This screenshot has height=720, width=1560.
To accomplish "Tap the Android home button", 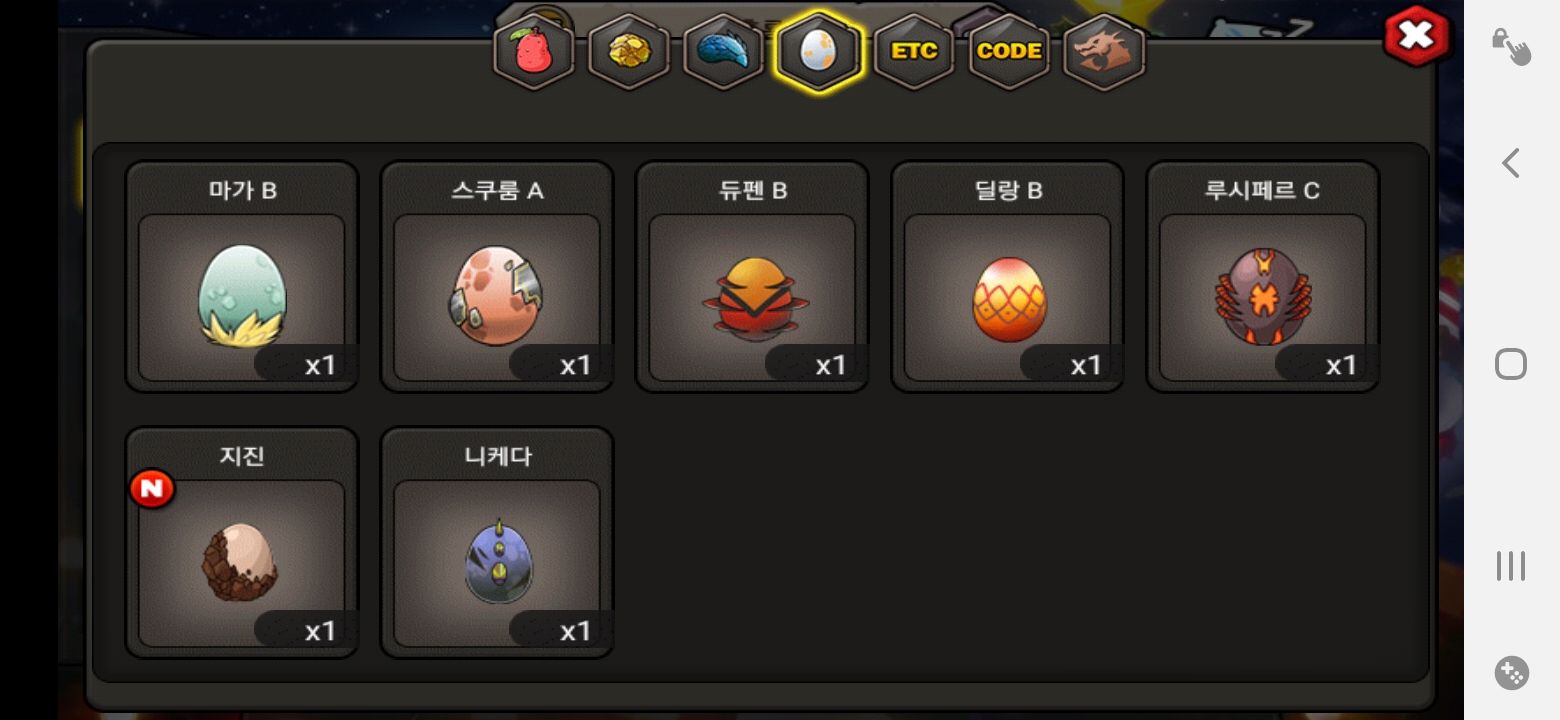I will click(x=1511, y=364).
